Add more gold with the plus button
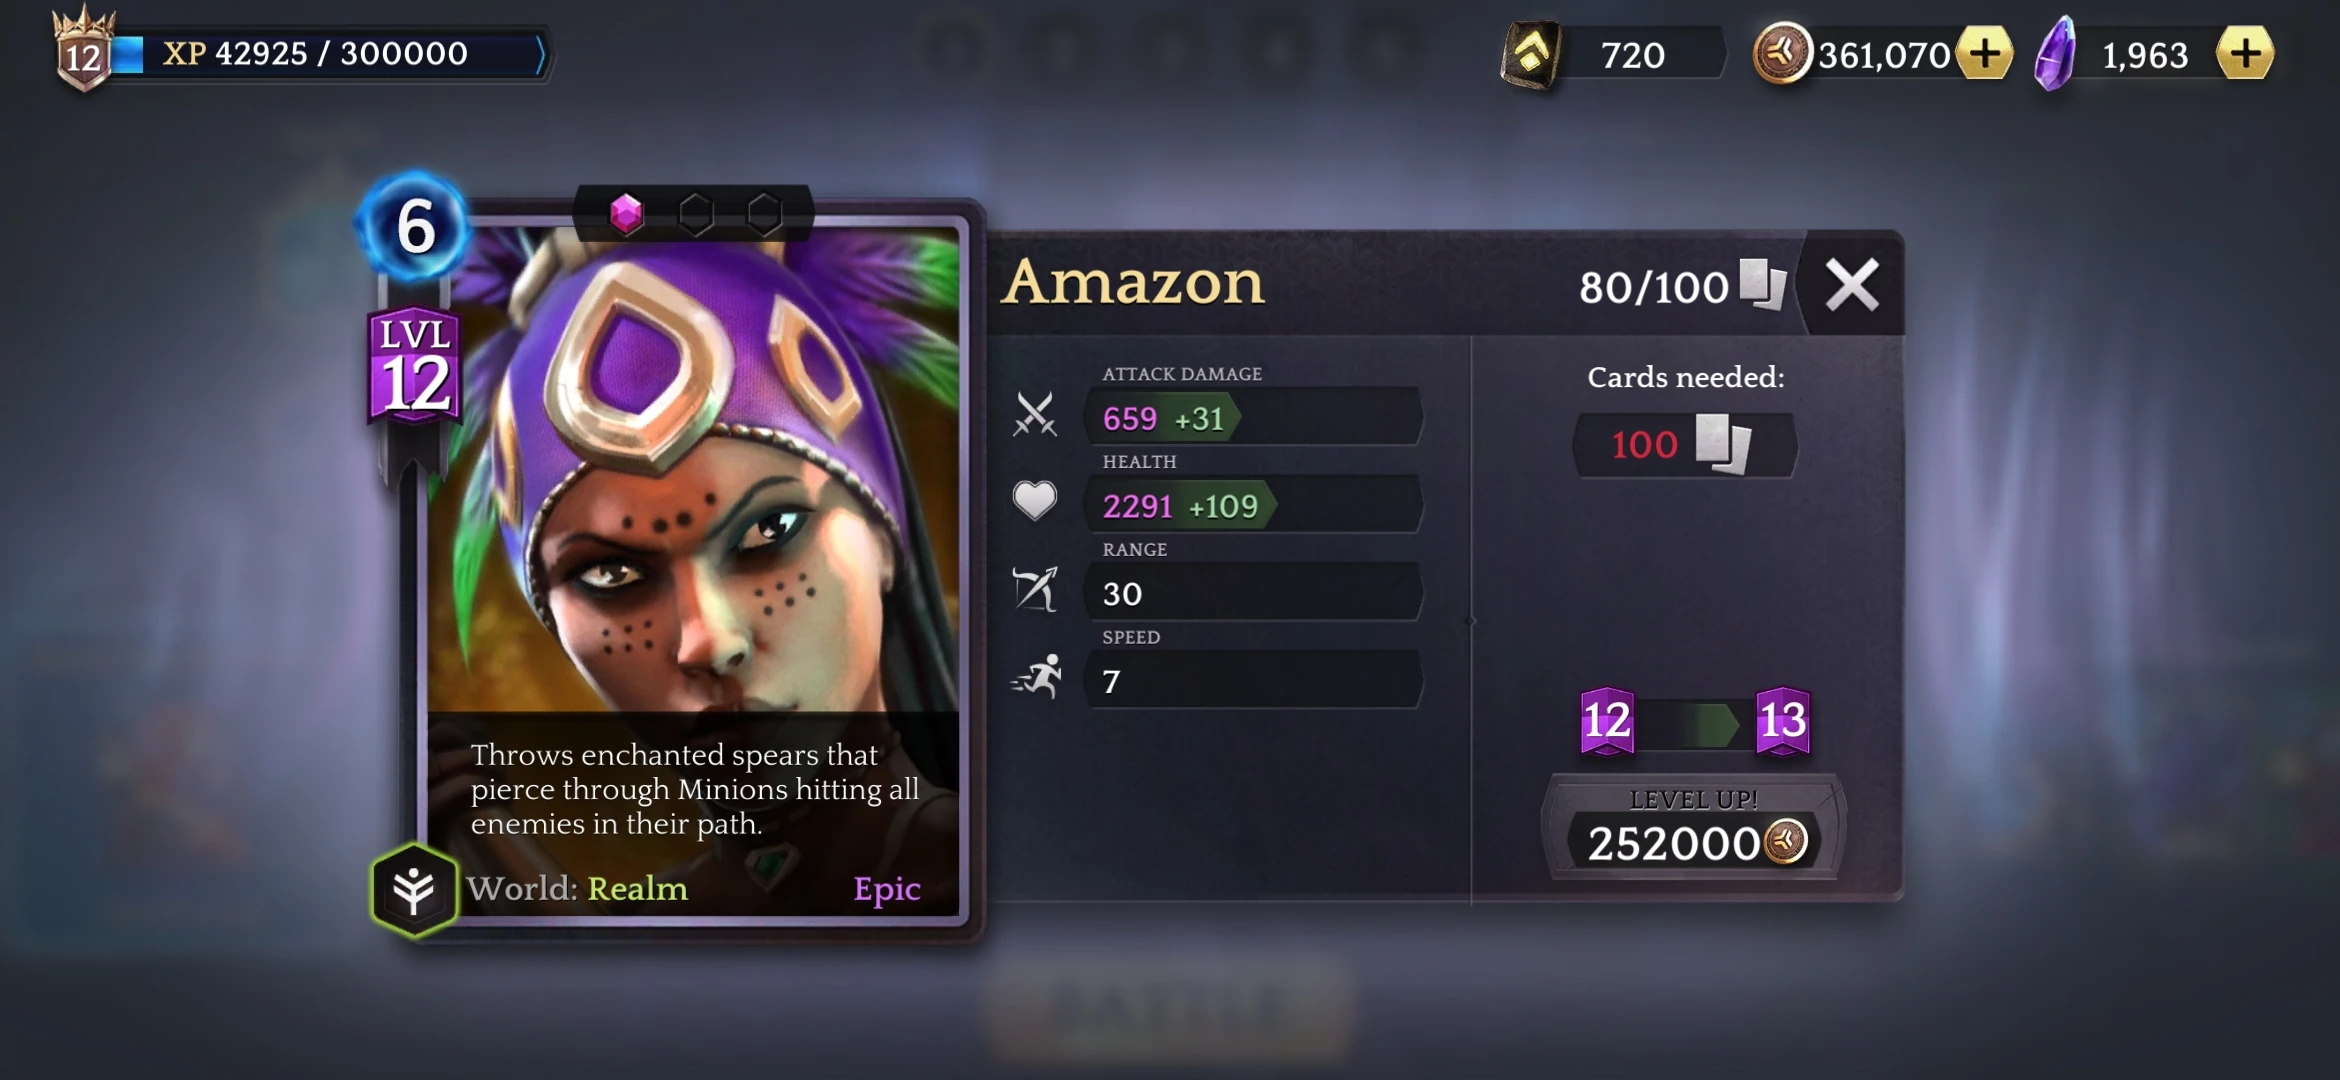The image size is (2340, 1080). coord(1984,54)
